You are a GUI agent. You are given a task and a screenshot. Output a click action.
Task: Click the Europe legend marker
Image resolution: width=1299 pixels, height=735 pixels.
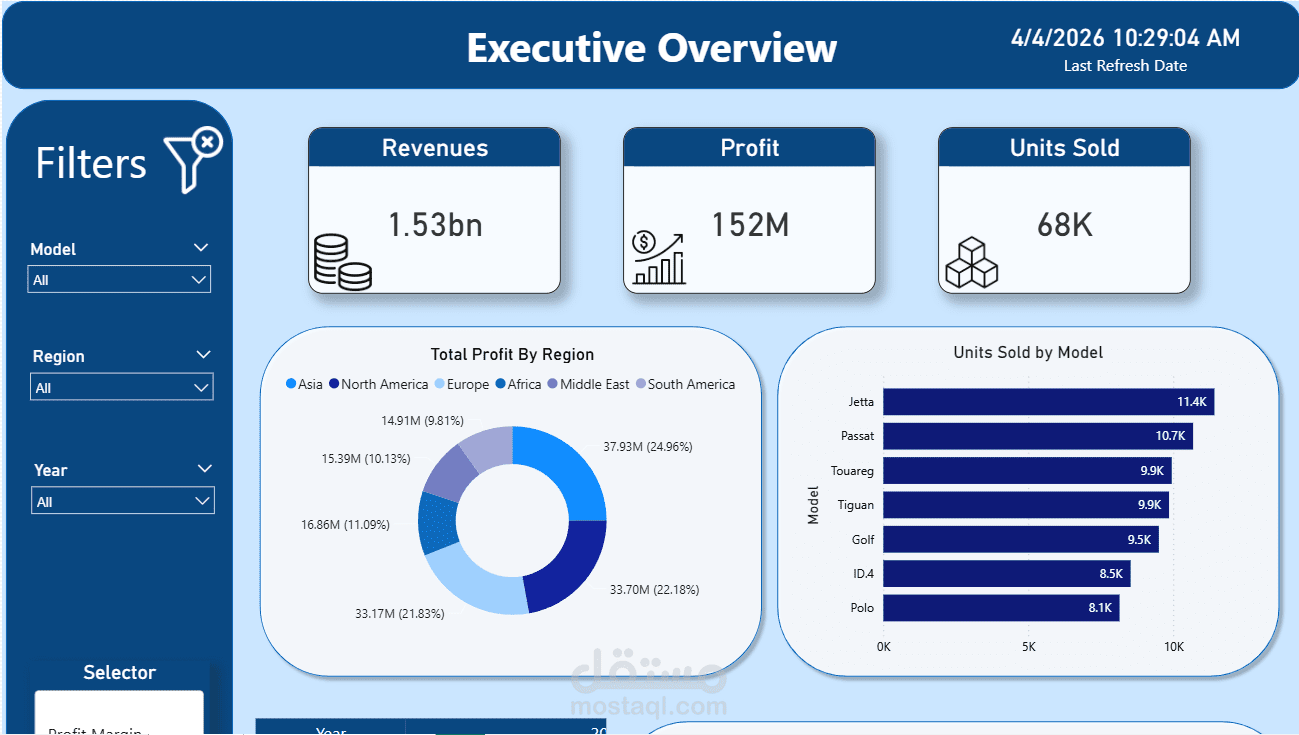point(439,384)
